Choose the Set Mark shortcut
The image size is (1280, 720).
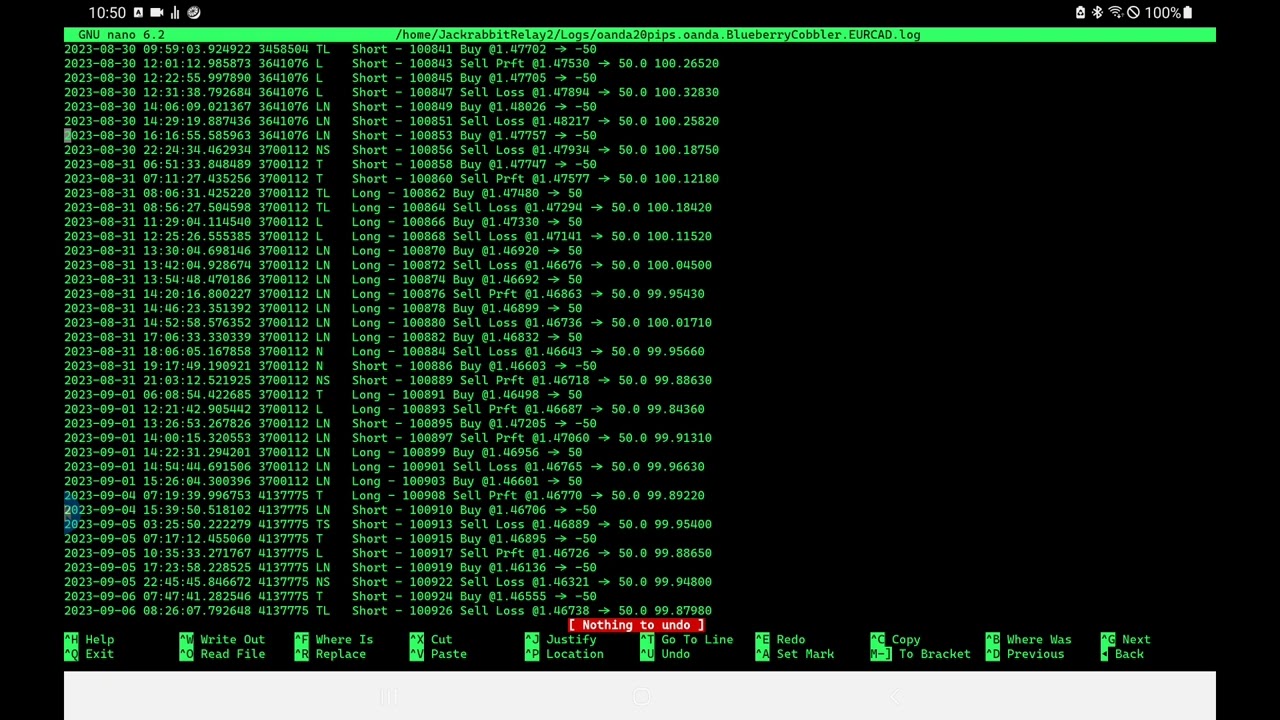tap(795, 654)
